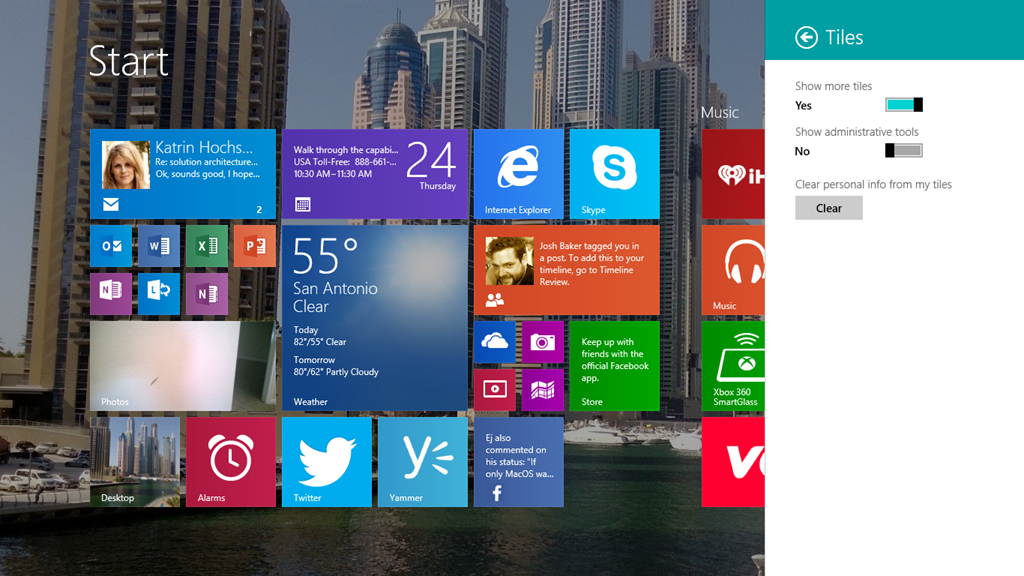1024x576 pixels.
Task: Launch the Alarms tile
Action: coord(231,462)
